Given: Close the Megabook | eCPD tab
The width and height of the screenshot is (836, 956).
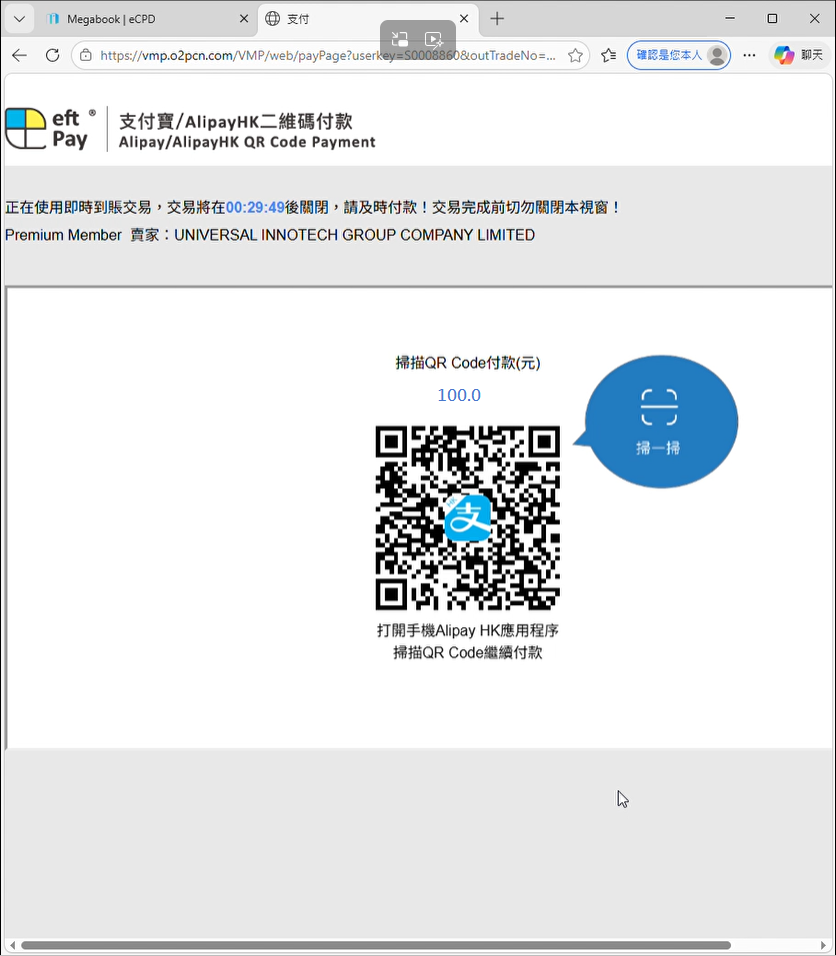Looking at the screenshot, I should pos(244,19).
